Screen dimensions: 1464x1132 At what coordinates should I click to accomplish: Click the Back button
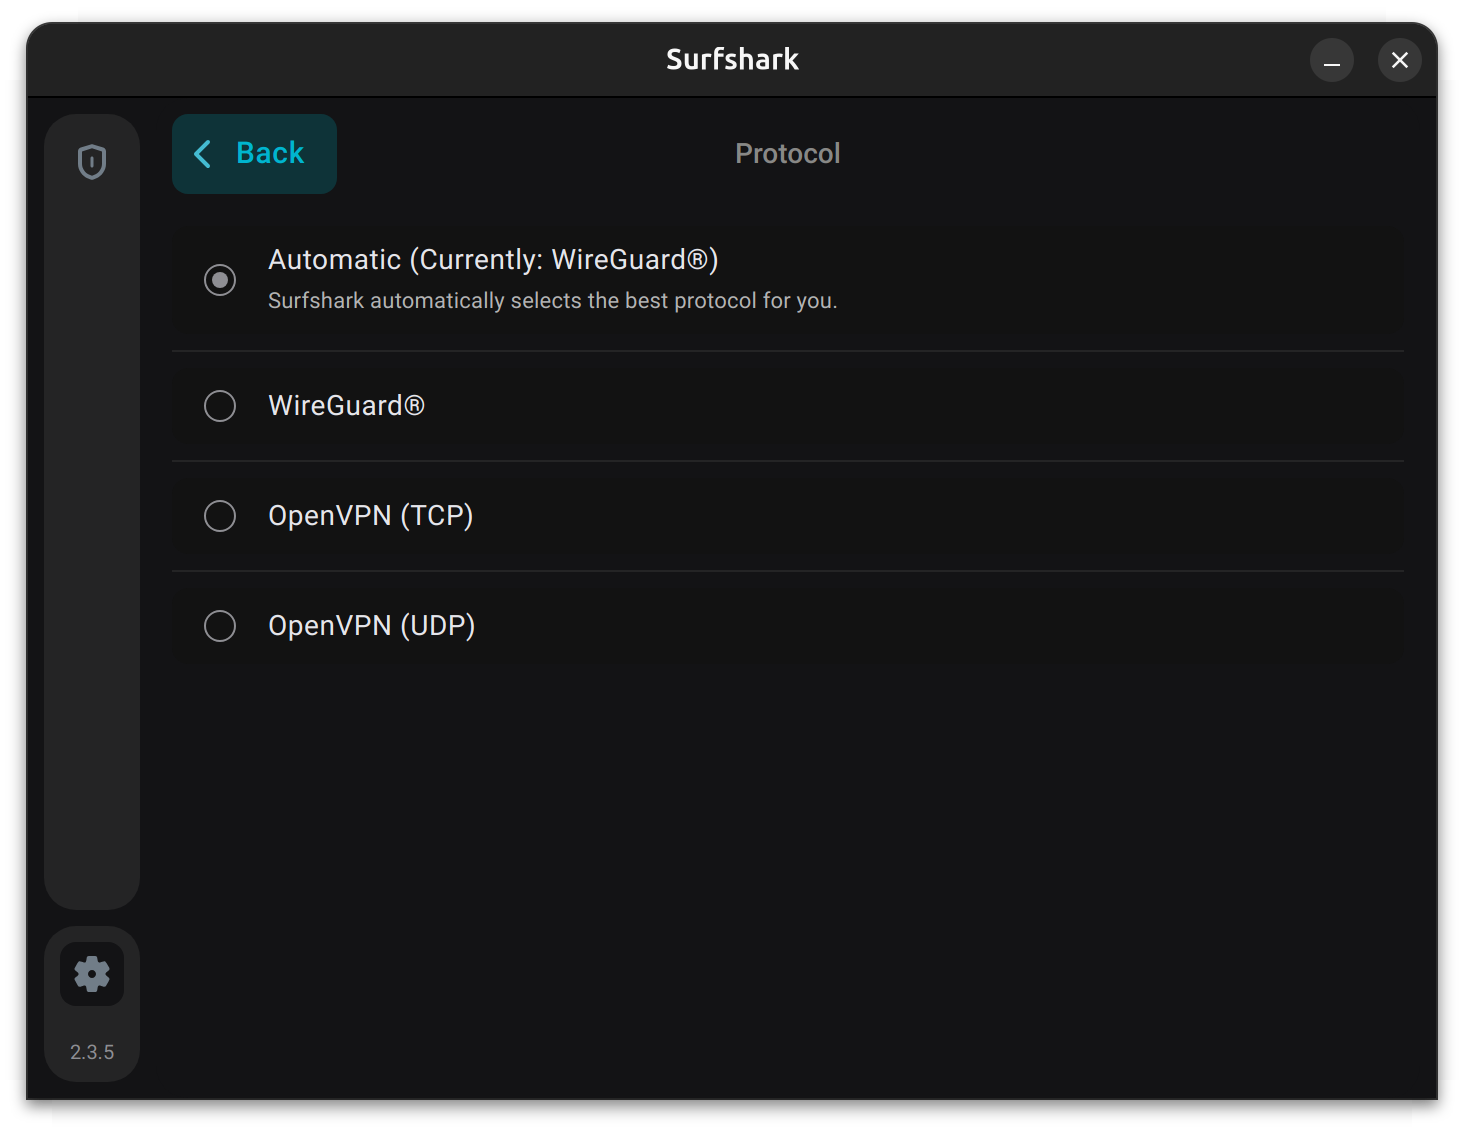(x=254, y=153)
